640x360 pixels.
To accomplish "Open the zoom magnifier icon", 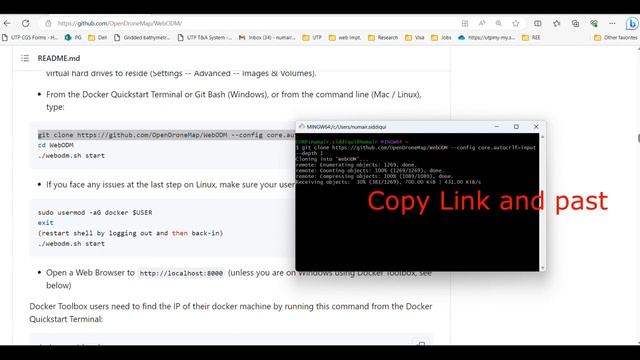I will tap(499, 23).
